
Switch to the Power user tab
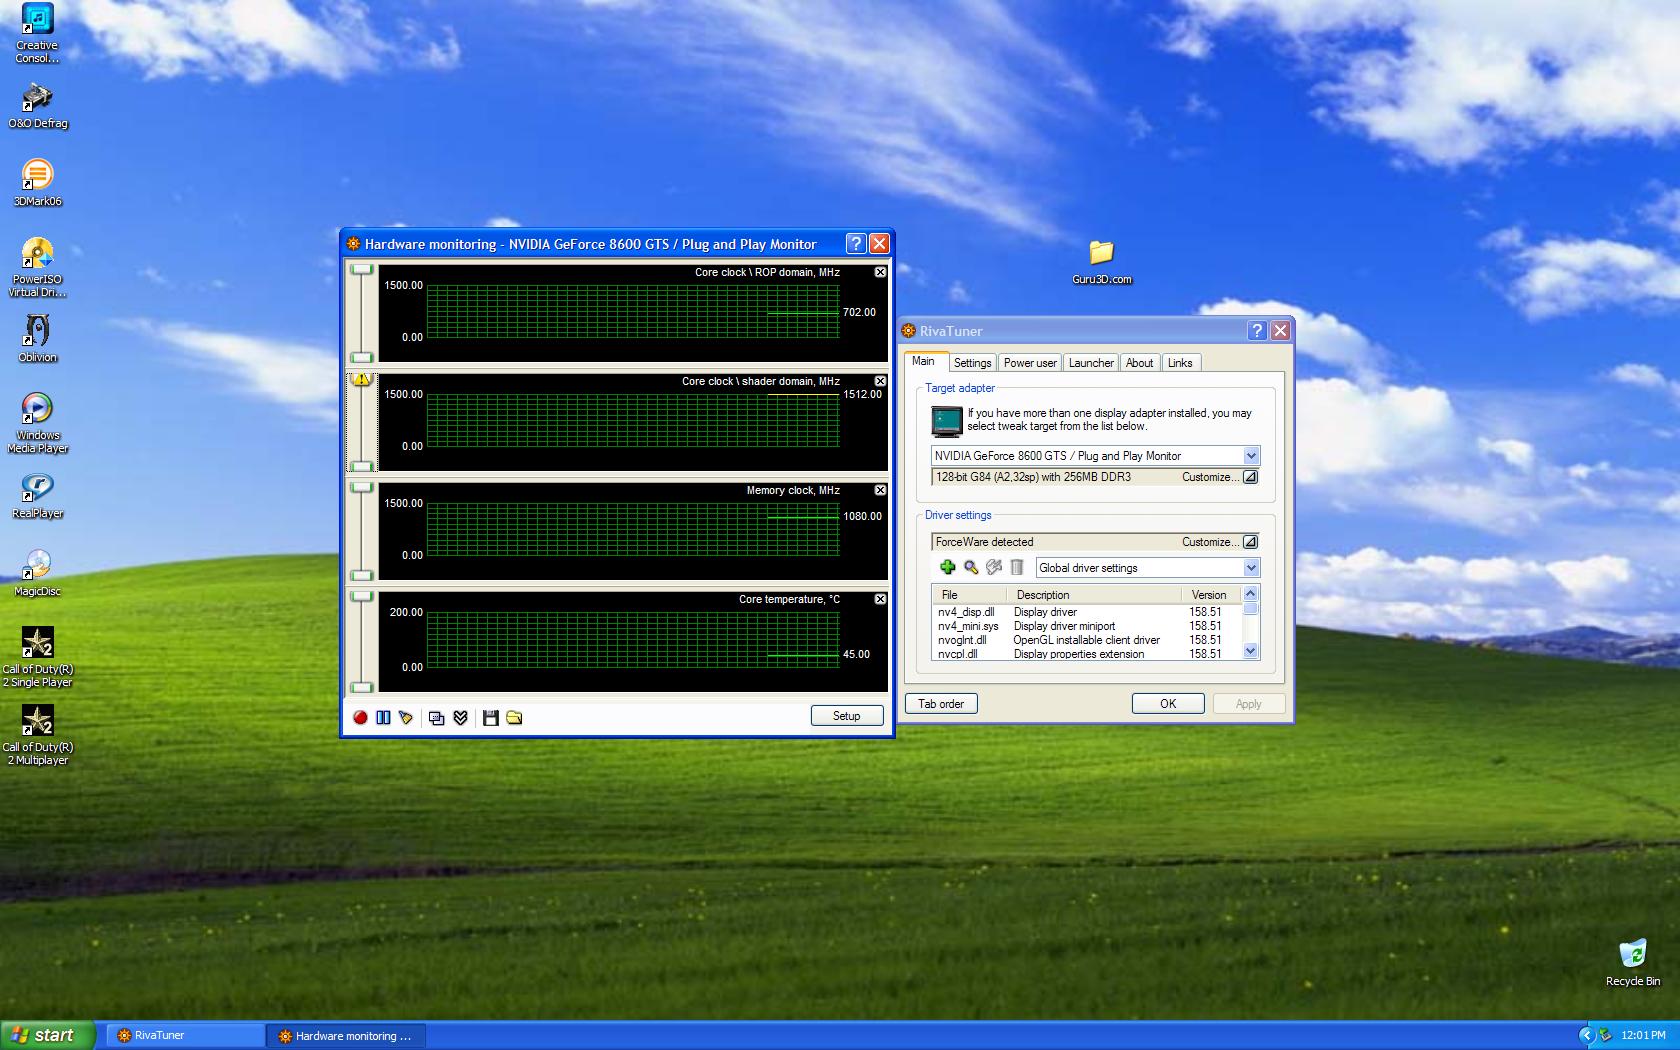pos(1030,363)
